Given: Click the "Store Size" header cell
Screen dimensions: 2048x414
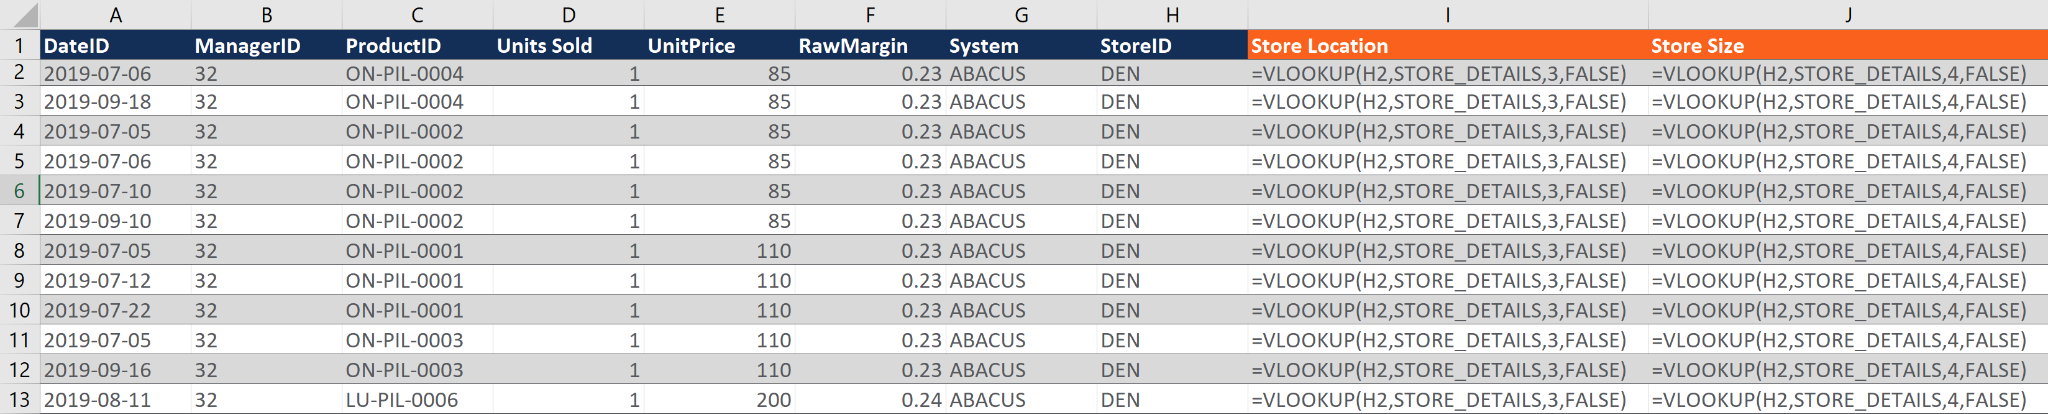Looking at the screenshot, I should coord(1847,46).
